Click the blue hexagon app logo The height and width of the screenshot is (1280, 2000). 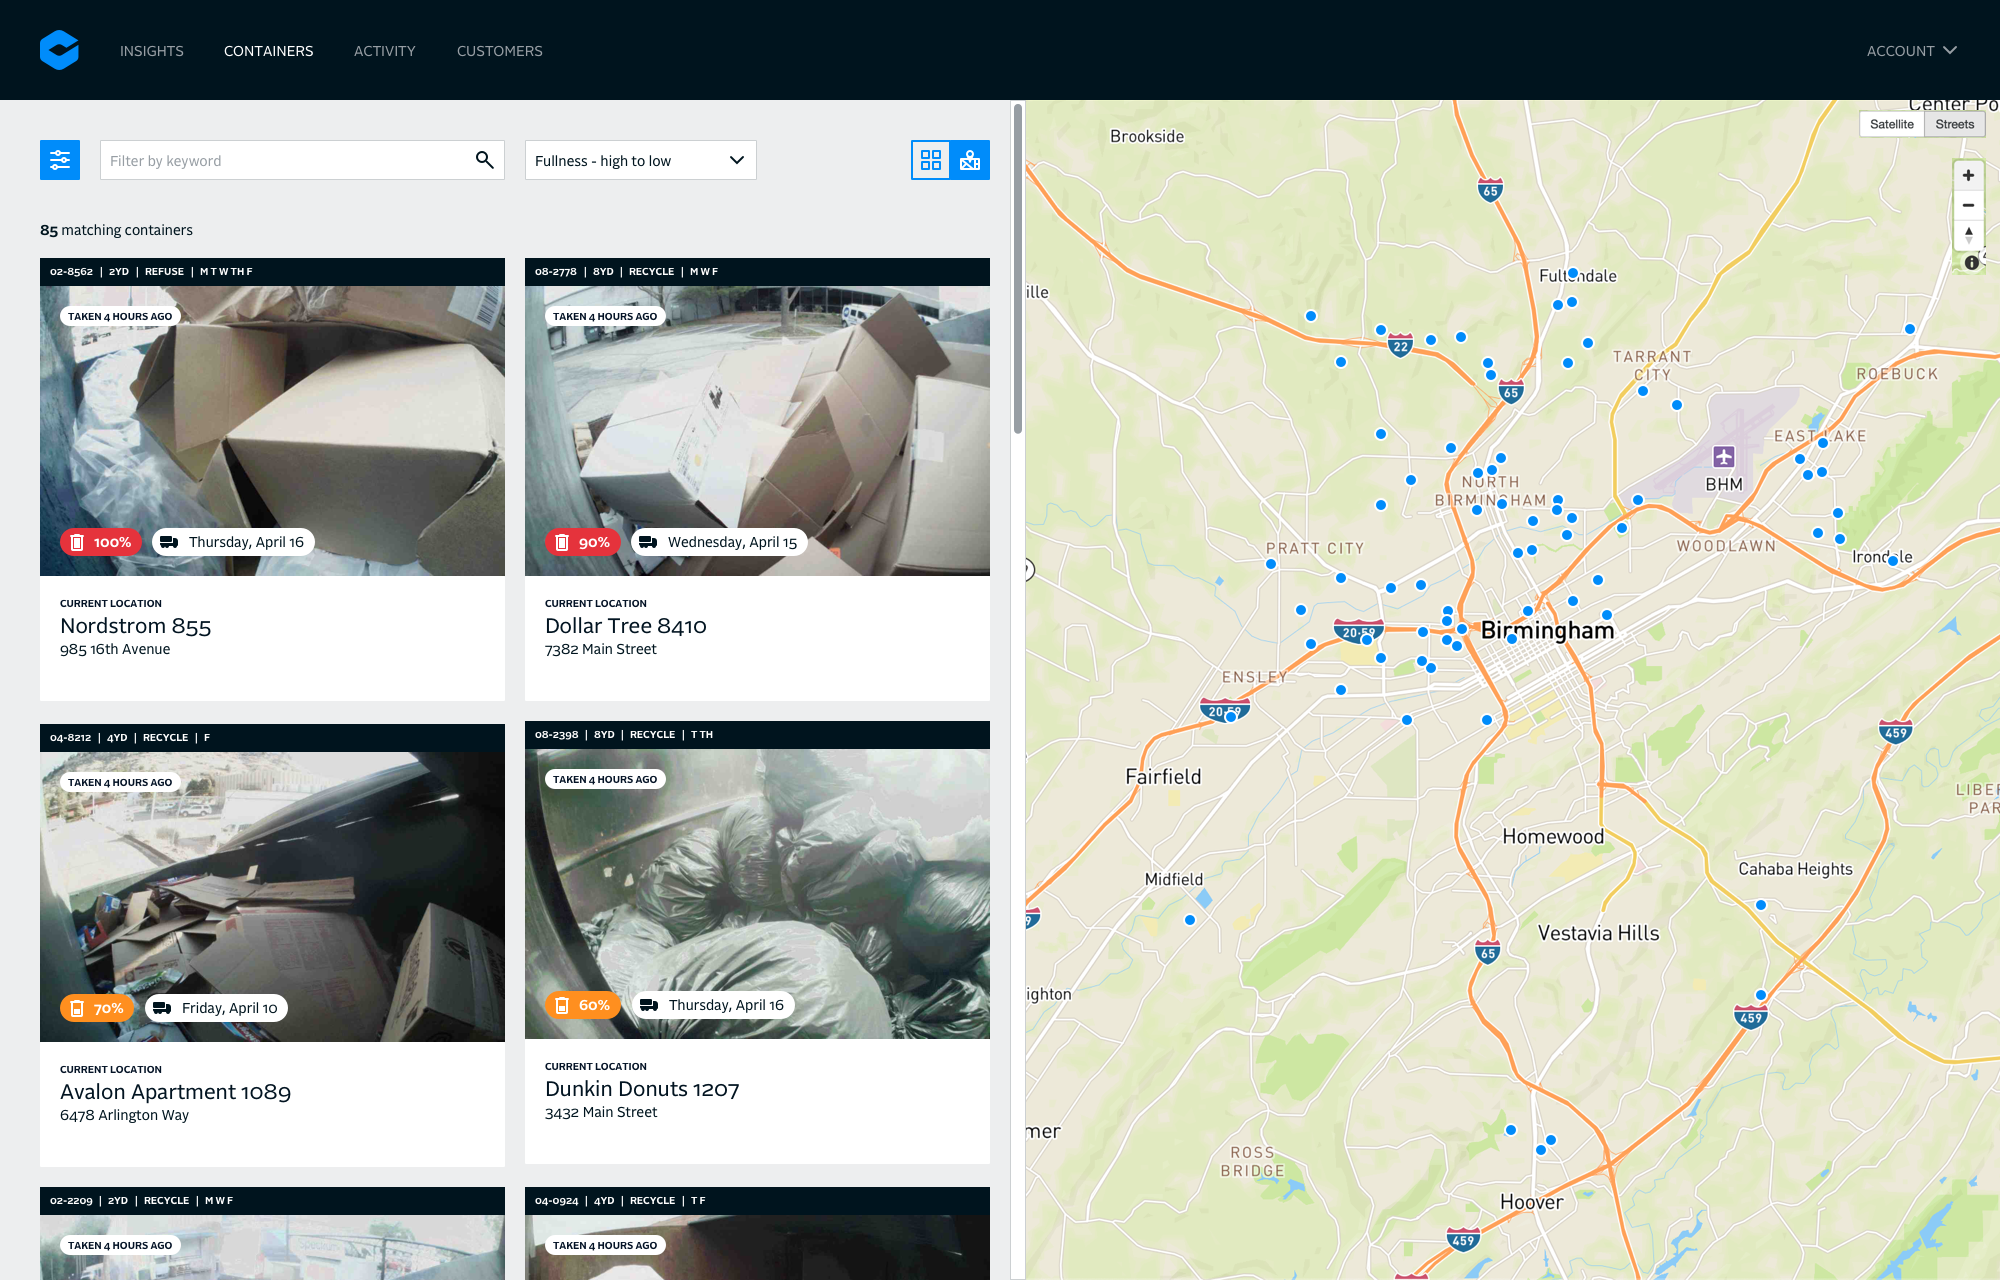tap(59, 50)
